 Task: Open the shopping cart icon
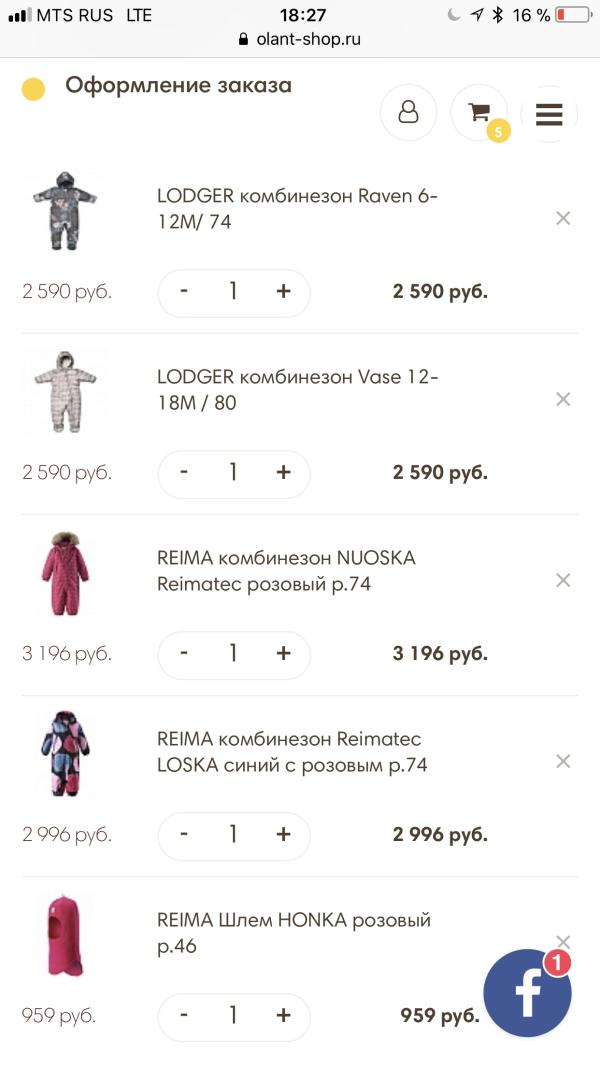pyautogui.click(x=479, y=113)
